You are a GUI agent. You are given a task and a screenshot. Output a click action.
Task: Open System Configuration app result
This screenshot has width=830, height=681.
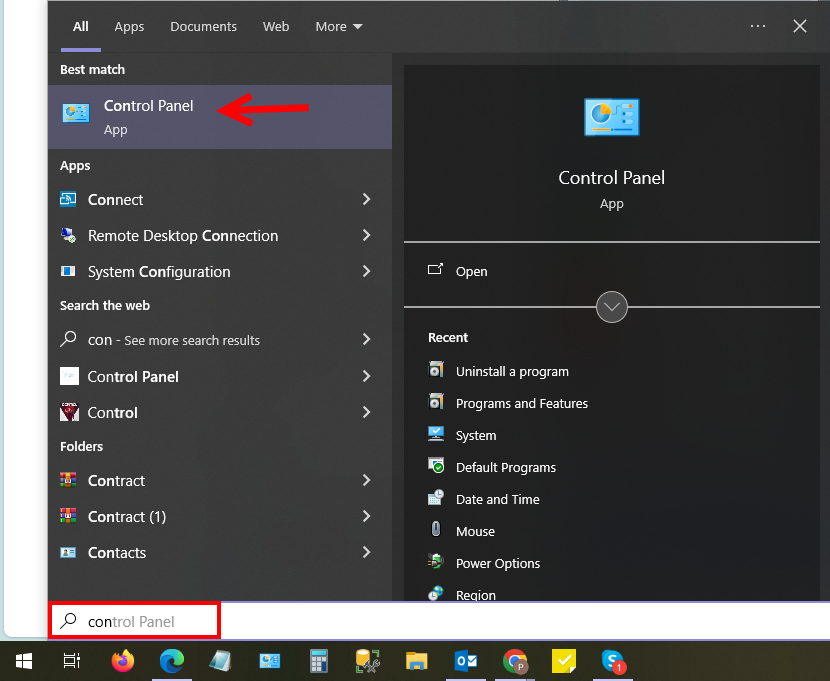(x=220, y=271)
